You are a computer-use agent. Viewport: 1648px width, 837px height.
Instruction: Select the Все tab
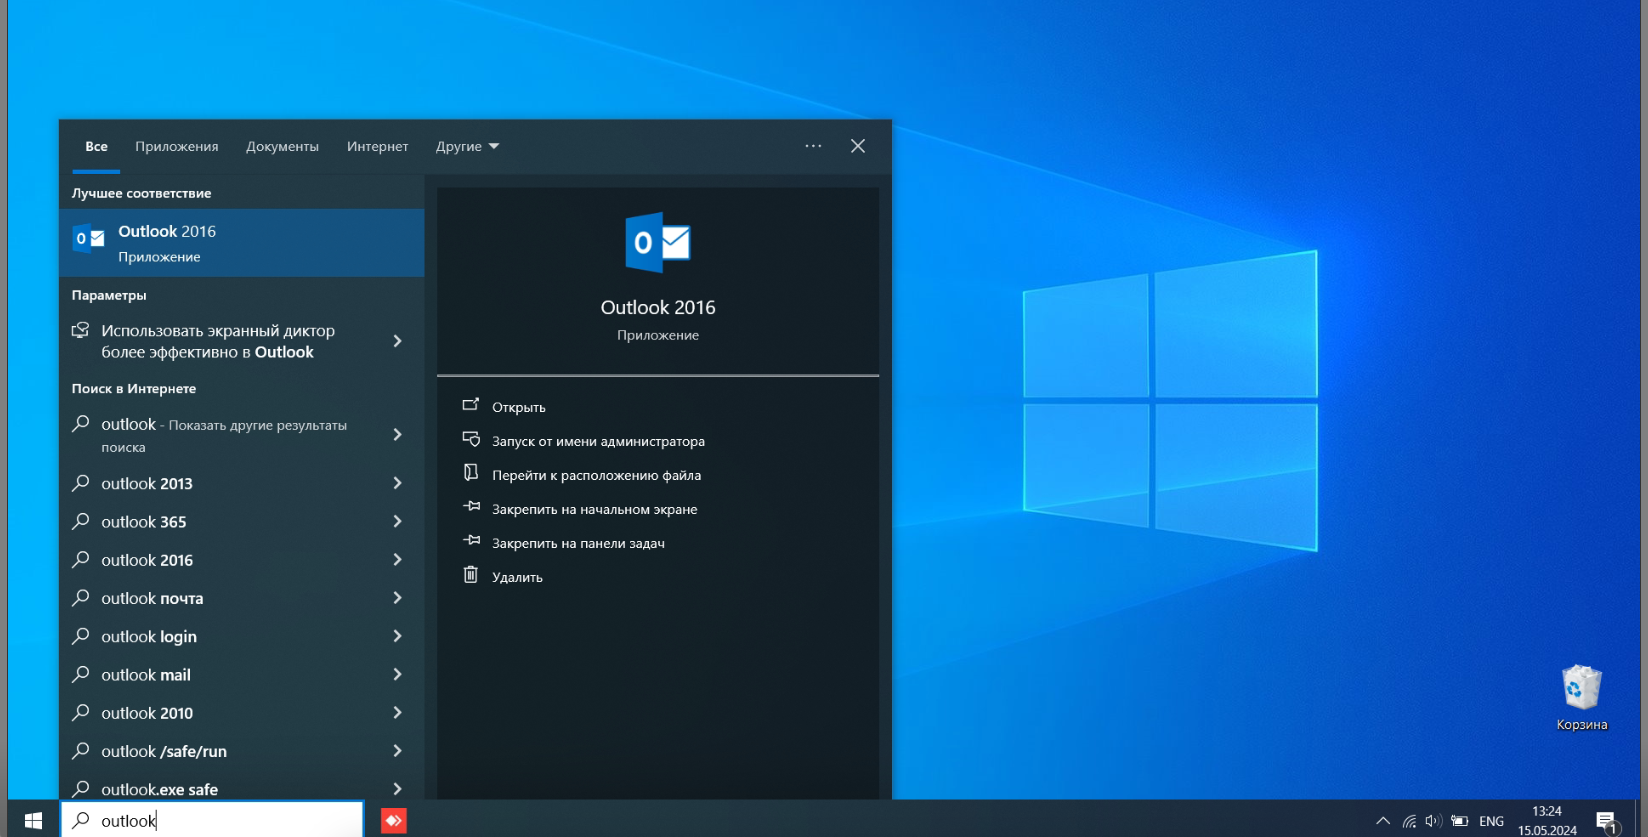click(96, 146)
